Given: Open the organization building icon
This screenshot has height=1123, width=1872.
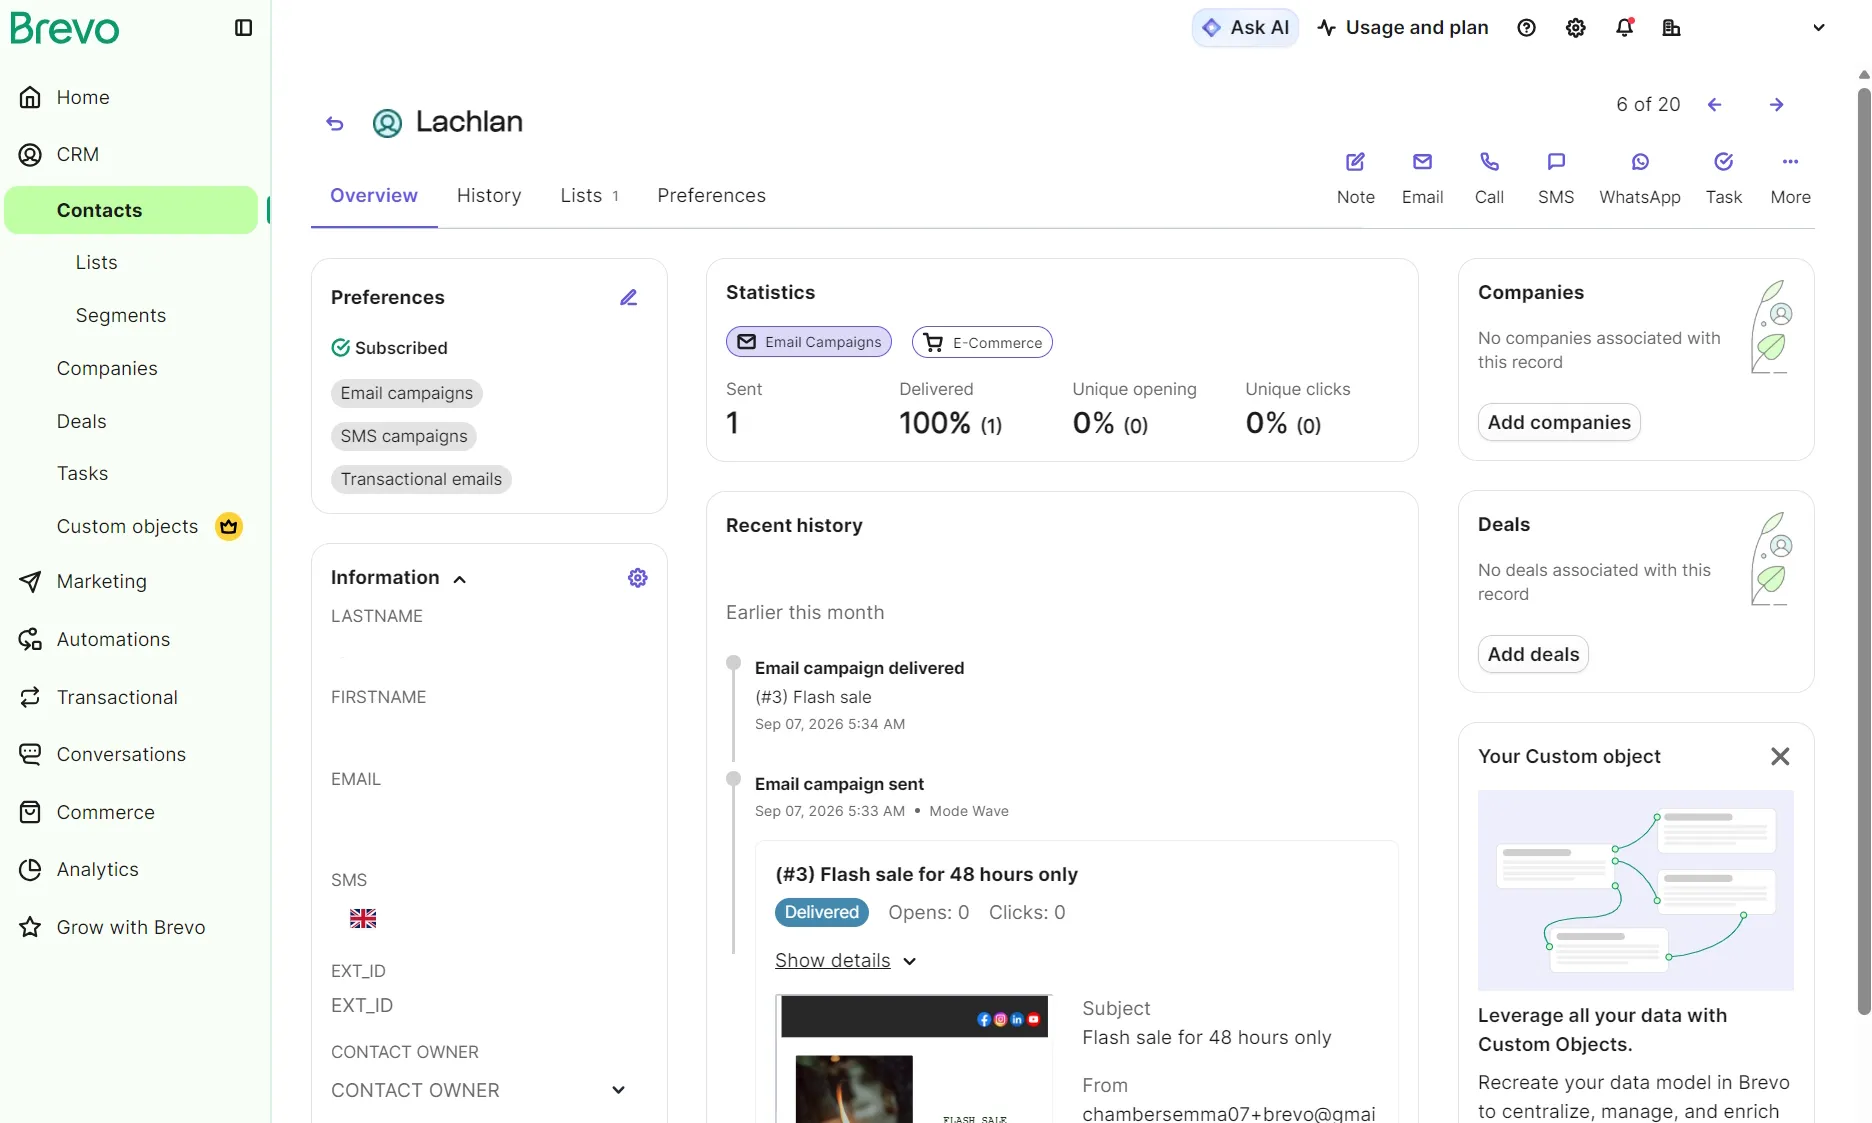Looking at the screenshot, I should click(1671, 28).
